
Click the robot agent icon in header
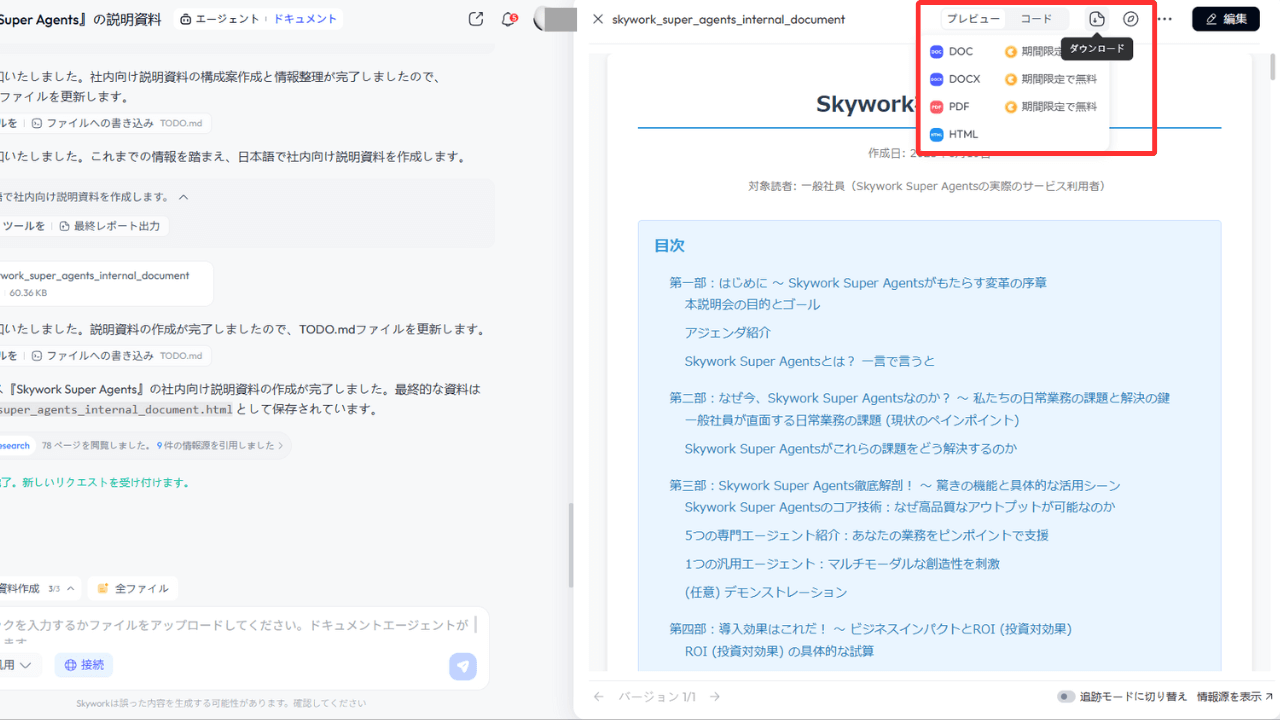tap(186, 19)
